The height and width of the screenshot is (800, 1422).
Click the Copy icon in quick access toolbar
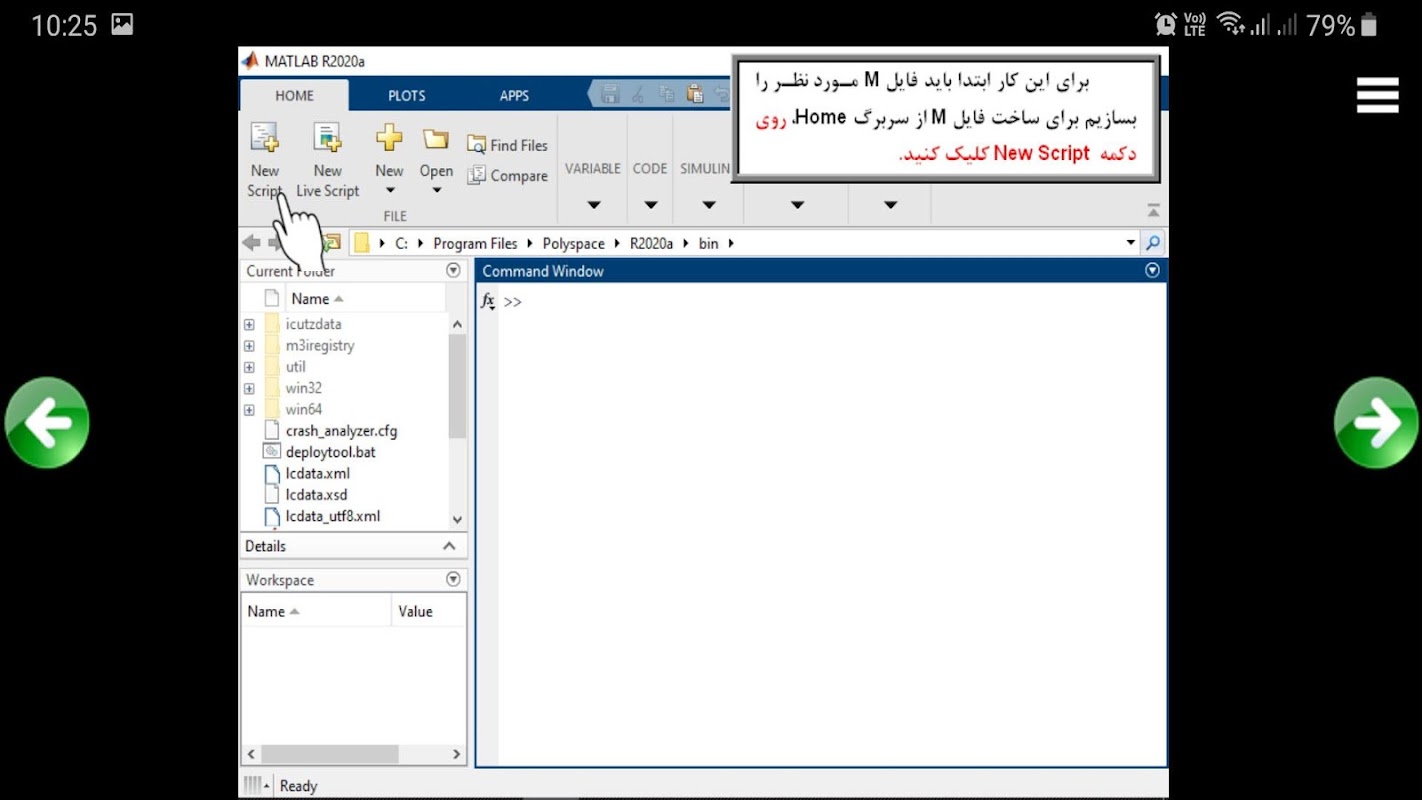point(666,95)
